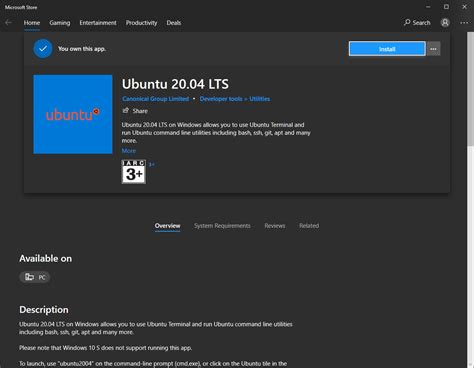This screenshot has height=368, width=474.
Task: Click the PC device availability chip
Action: pyautogui.click(x=35, y=277)
